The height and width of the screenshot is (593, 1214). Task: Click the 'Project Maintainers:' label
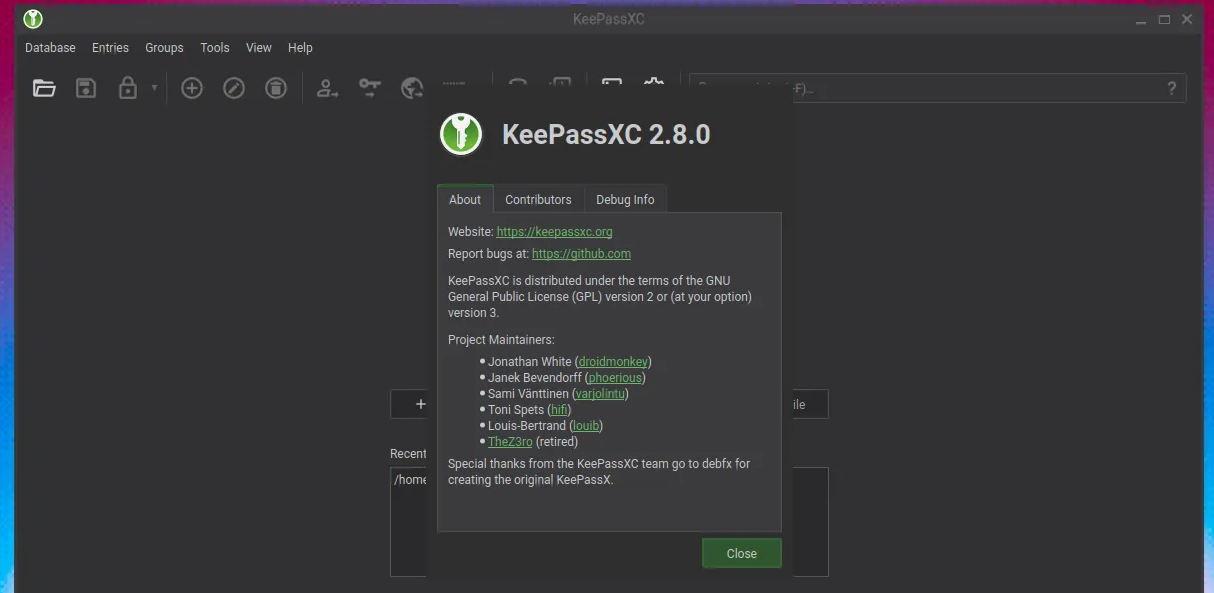tap(501, 339)
